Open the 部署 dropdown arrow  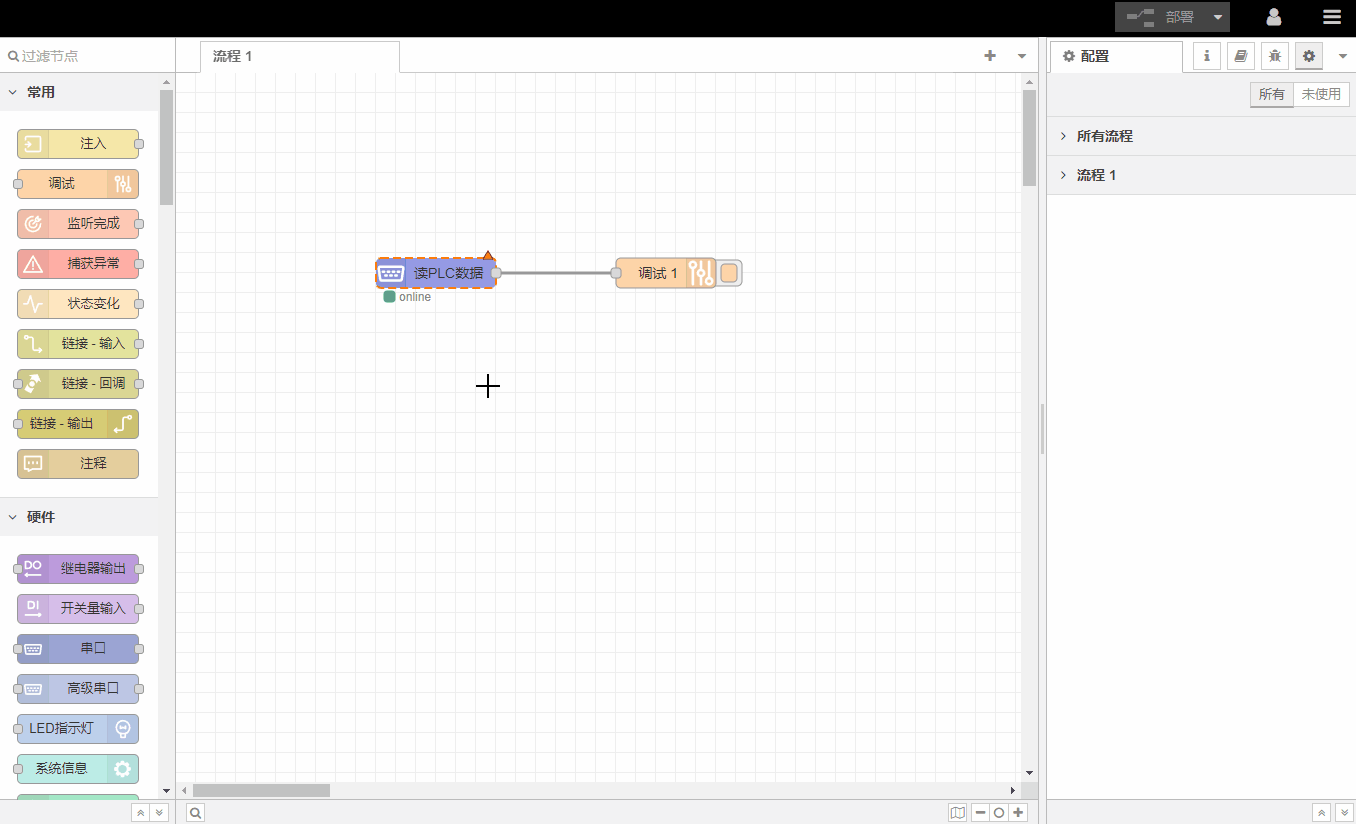point(1217,17)
